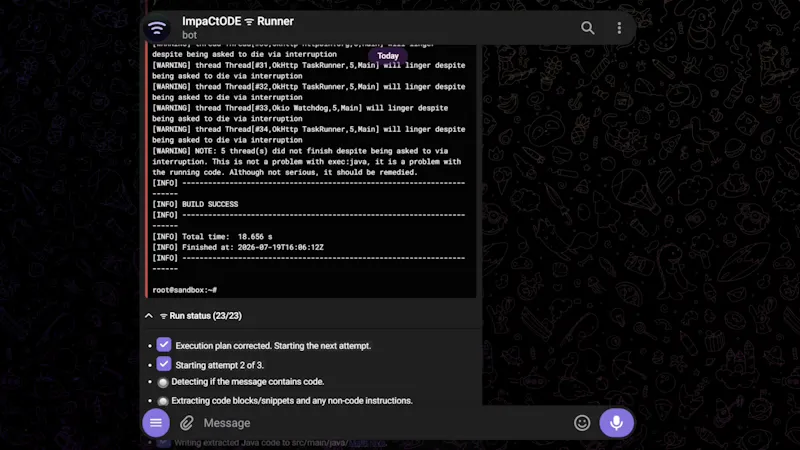Click the Thread[#34,OkHttp TaskRunner warning line

pos(309,135)
